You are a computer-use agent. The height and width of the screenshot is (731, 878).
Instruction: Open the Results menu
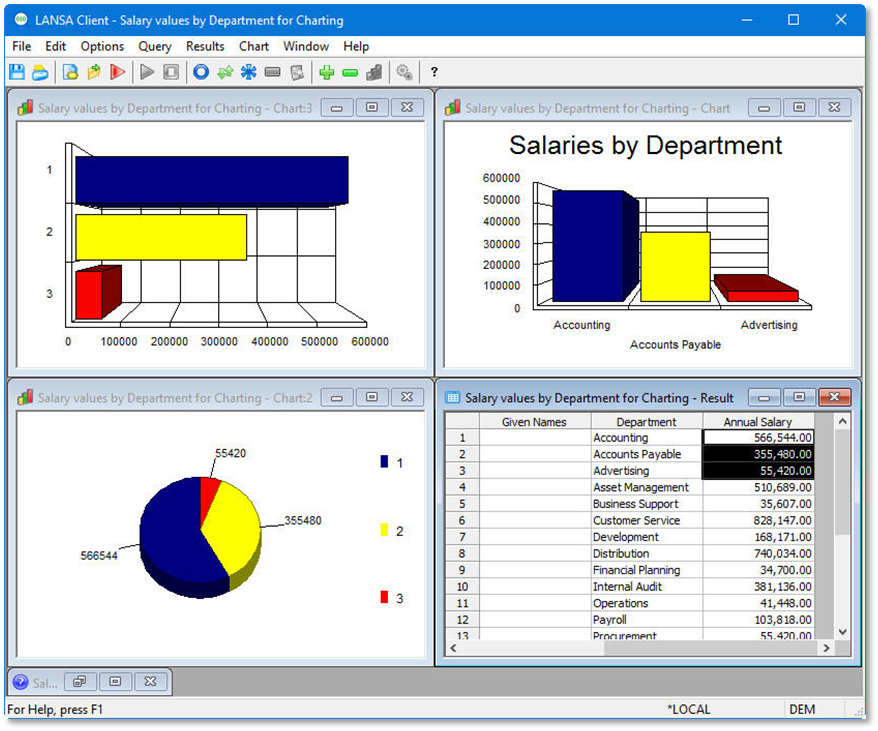point(205,46)
